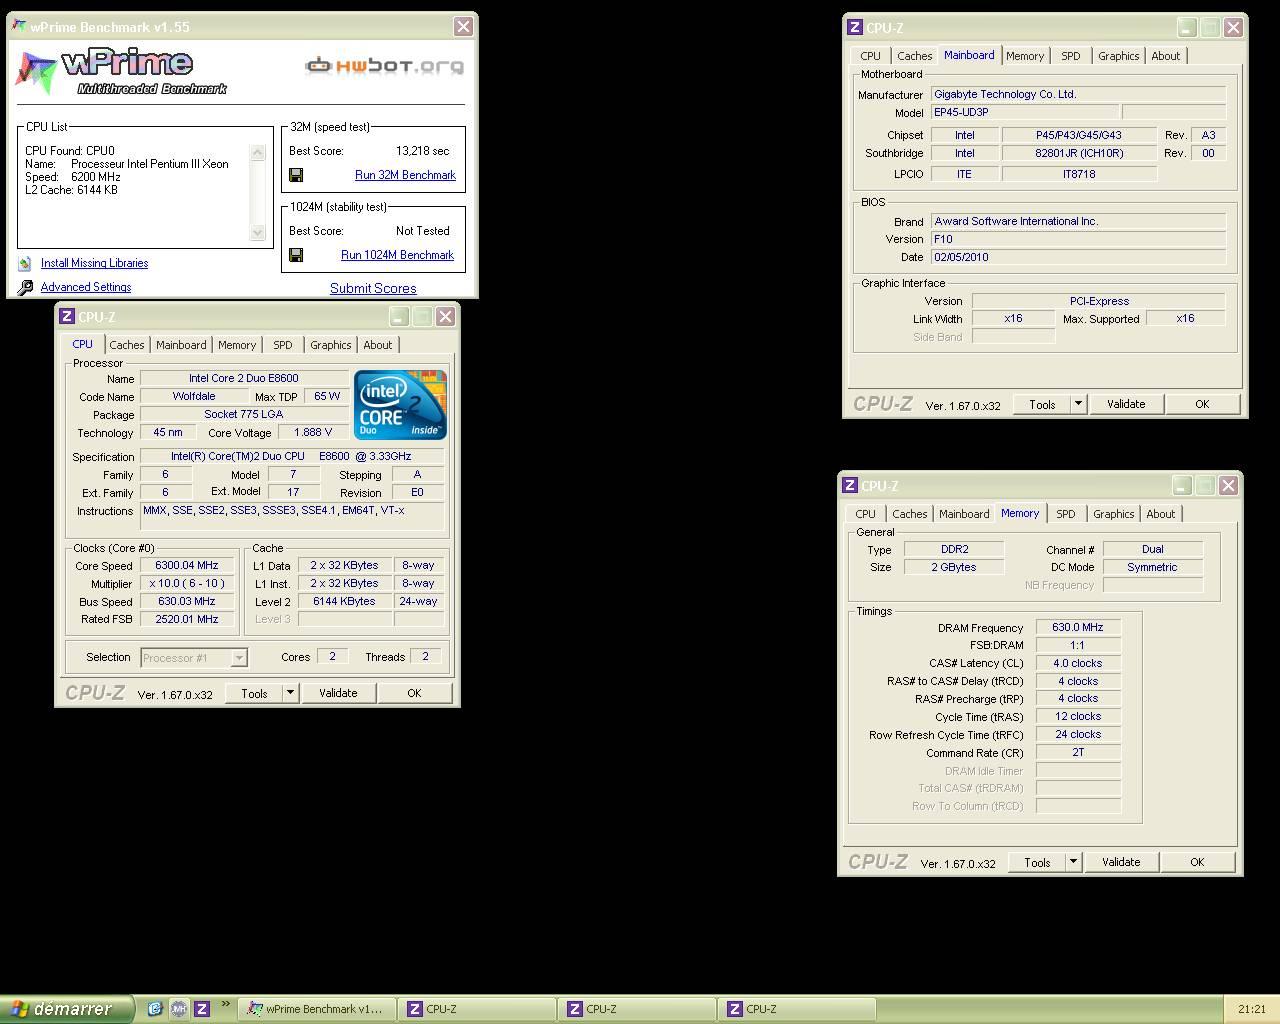The width and height of the screenshot is (1280, 1024).
Task: Click the Run 32M Benchmark link
Action: (405, 175)
